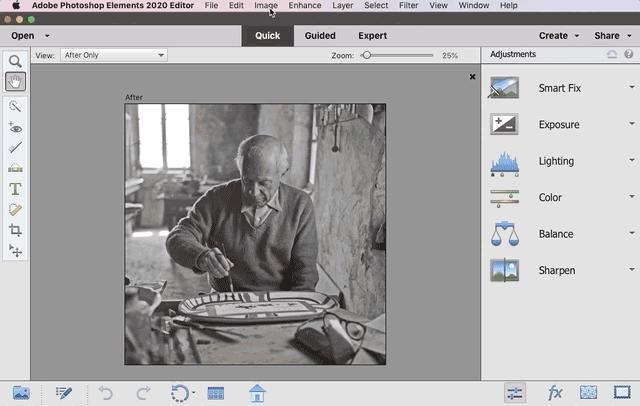640x406 pixels.
Task: Reset adjustments with the reset panel icon
Action: tap(611, 54)
